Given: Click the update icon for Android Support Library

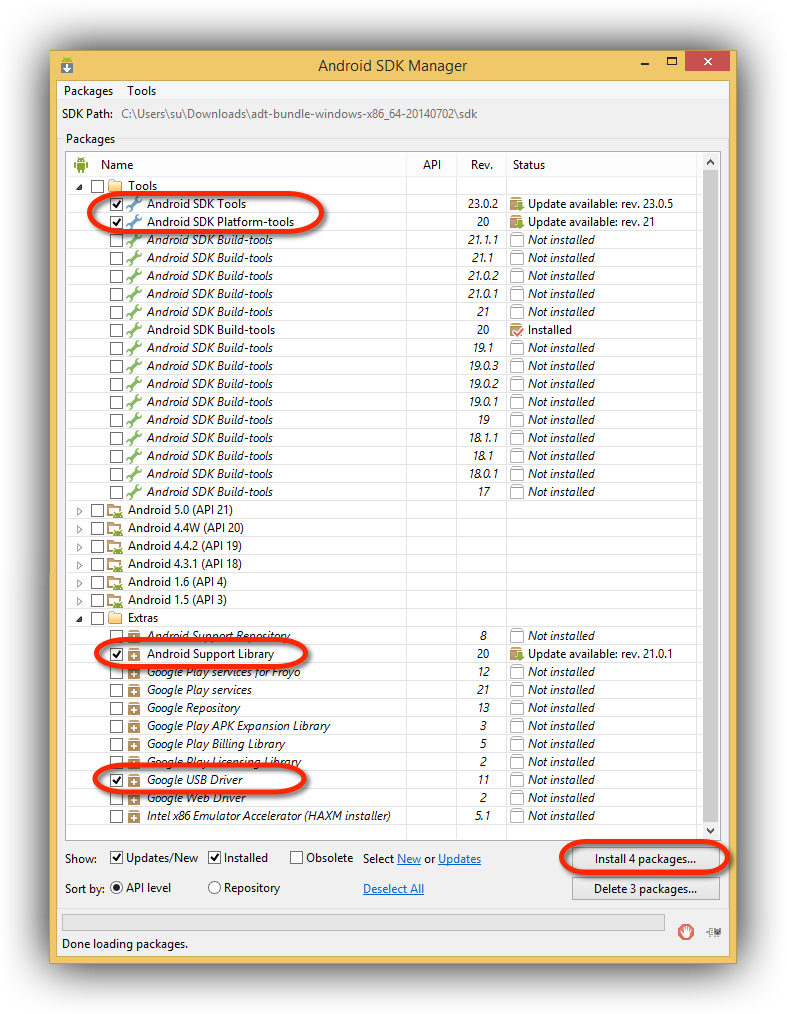Looking at the screenshot, I should tap(517, 654).
